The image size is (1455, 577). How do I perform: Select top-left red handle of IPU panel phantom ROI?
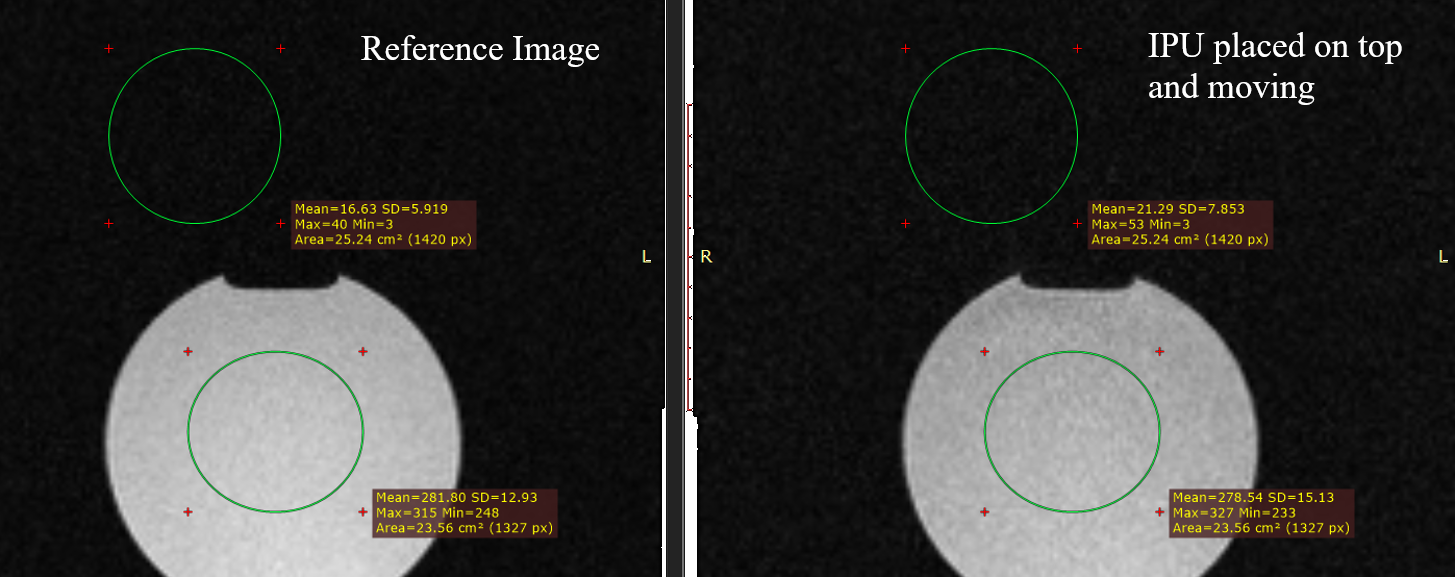pos(984,351)
